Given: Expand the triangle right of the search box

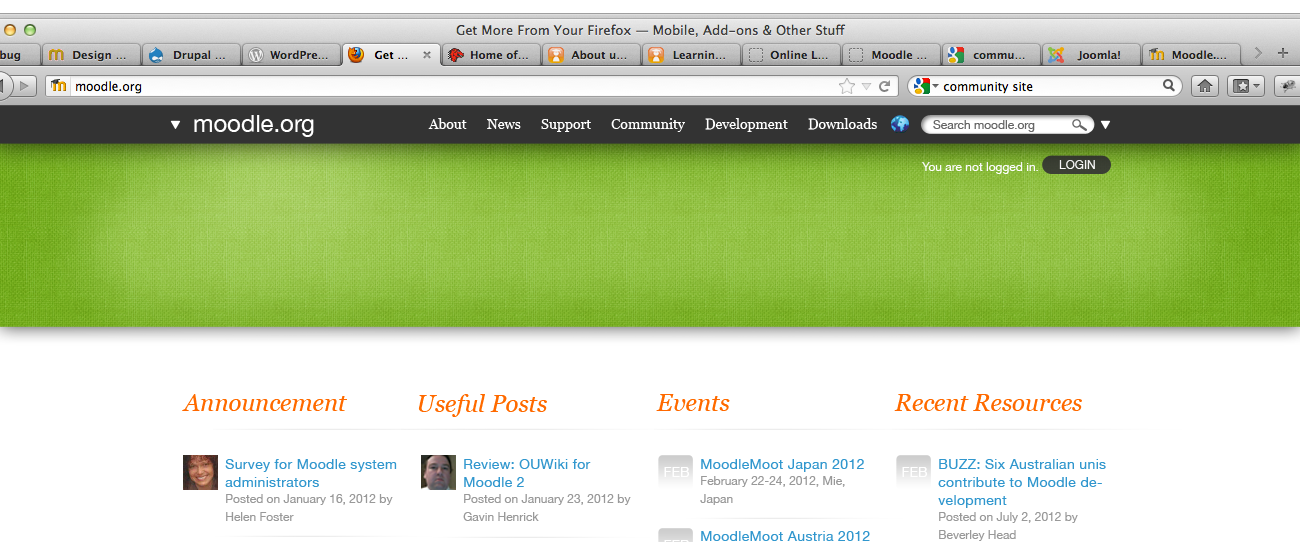Looking at the screenshot, I should click(1105, 125).
